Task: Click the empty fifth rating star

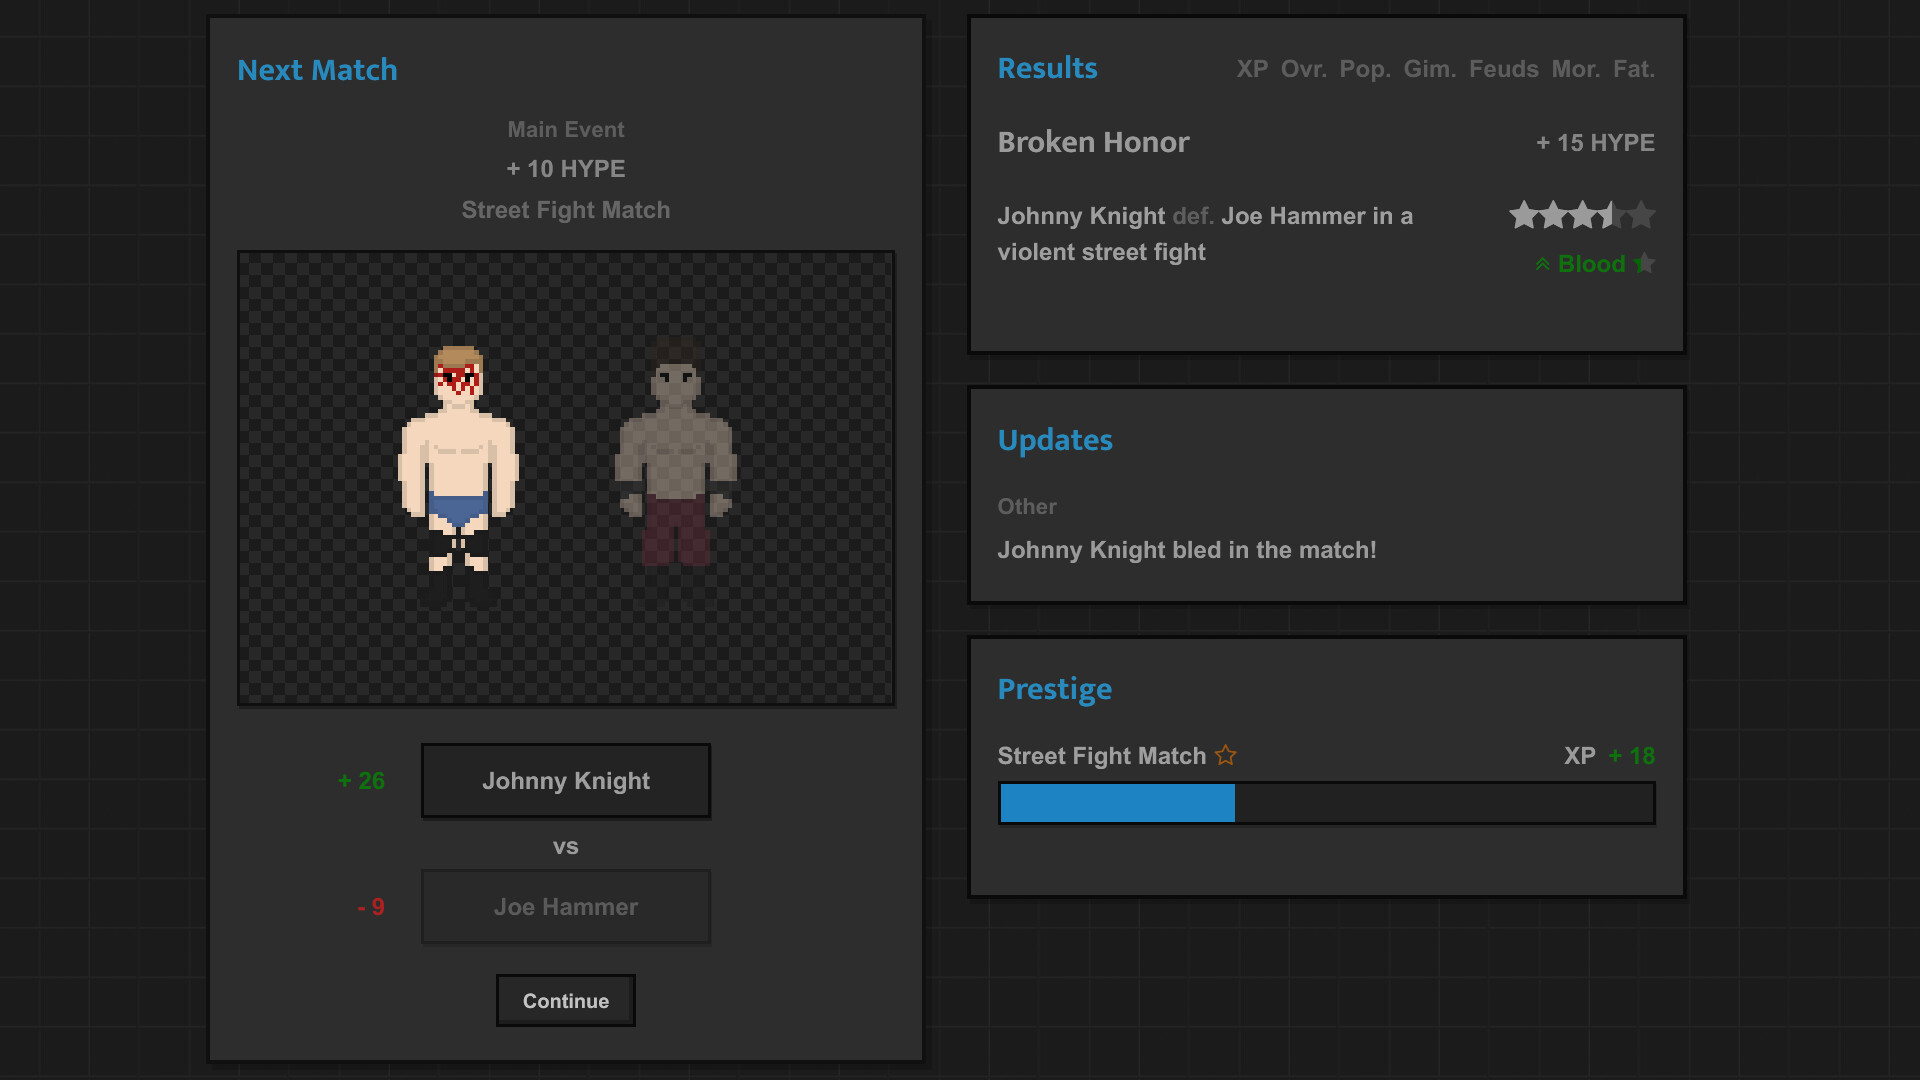Action: (1642, 215)
